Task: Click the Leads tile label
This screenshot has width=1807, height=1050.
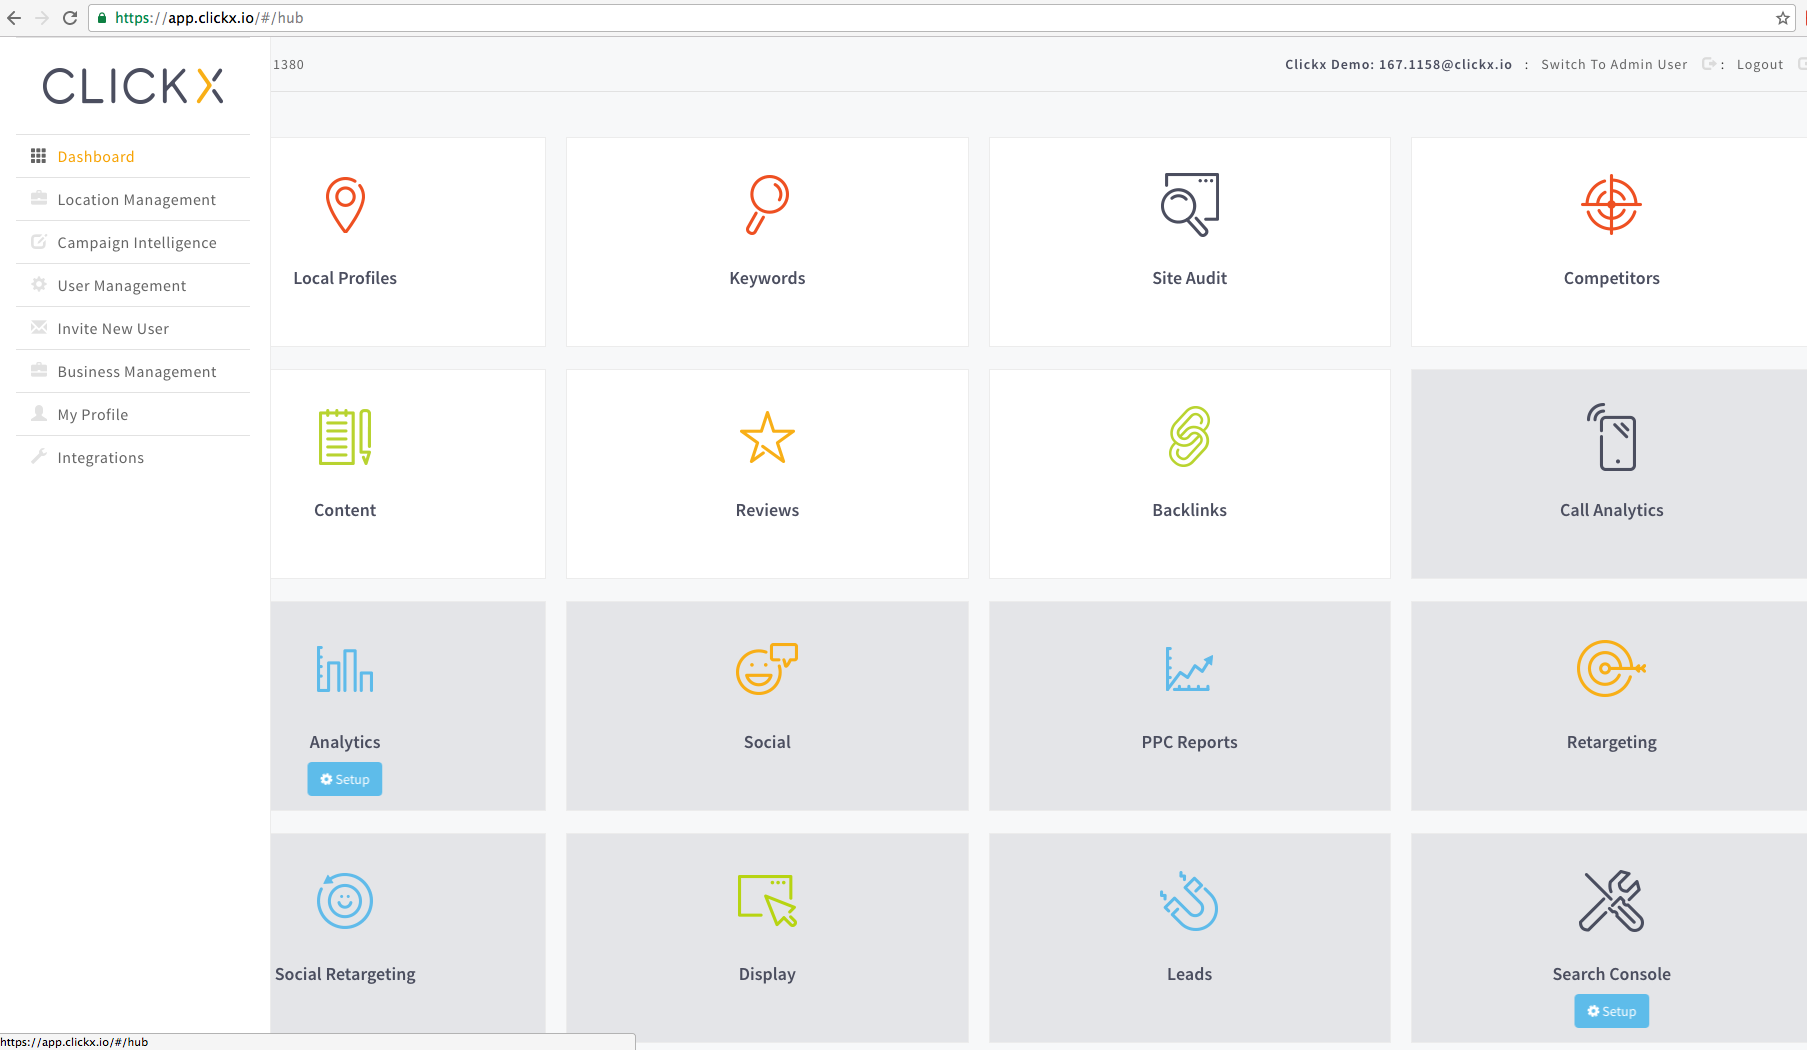Action: (x=1189, y=974)
